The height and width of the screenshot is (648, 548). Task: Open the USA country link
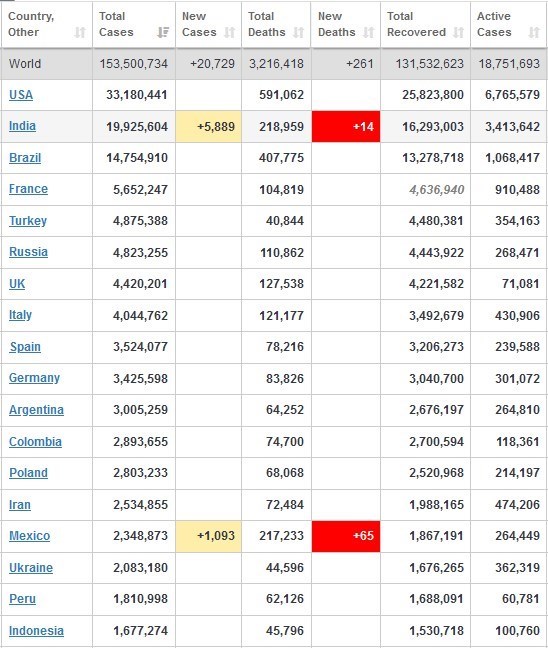pos(21,95)
